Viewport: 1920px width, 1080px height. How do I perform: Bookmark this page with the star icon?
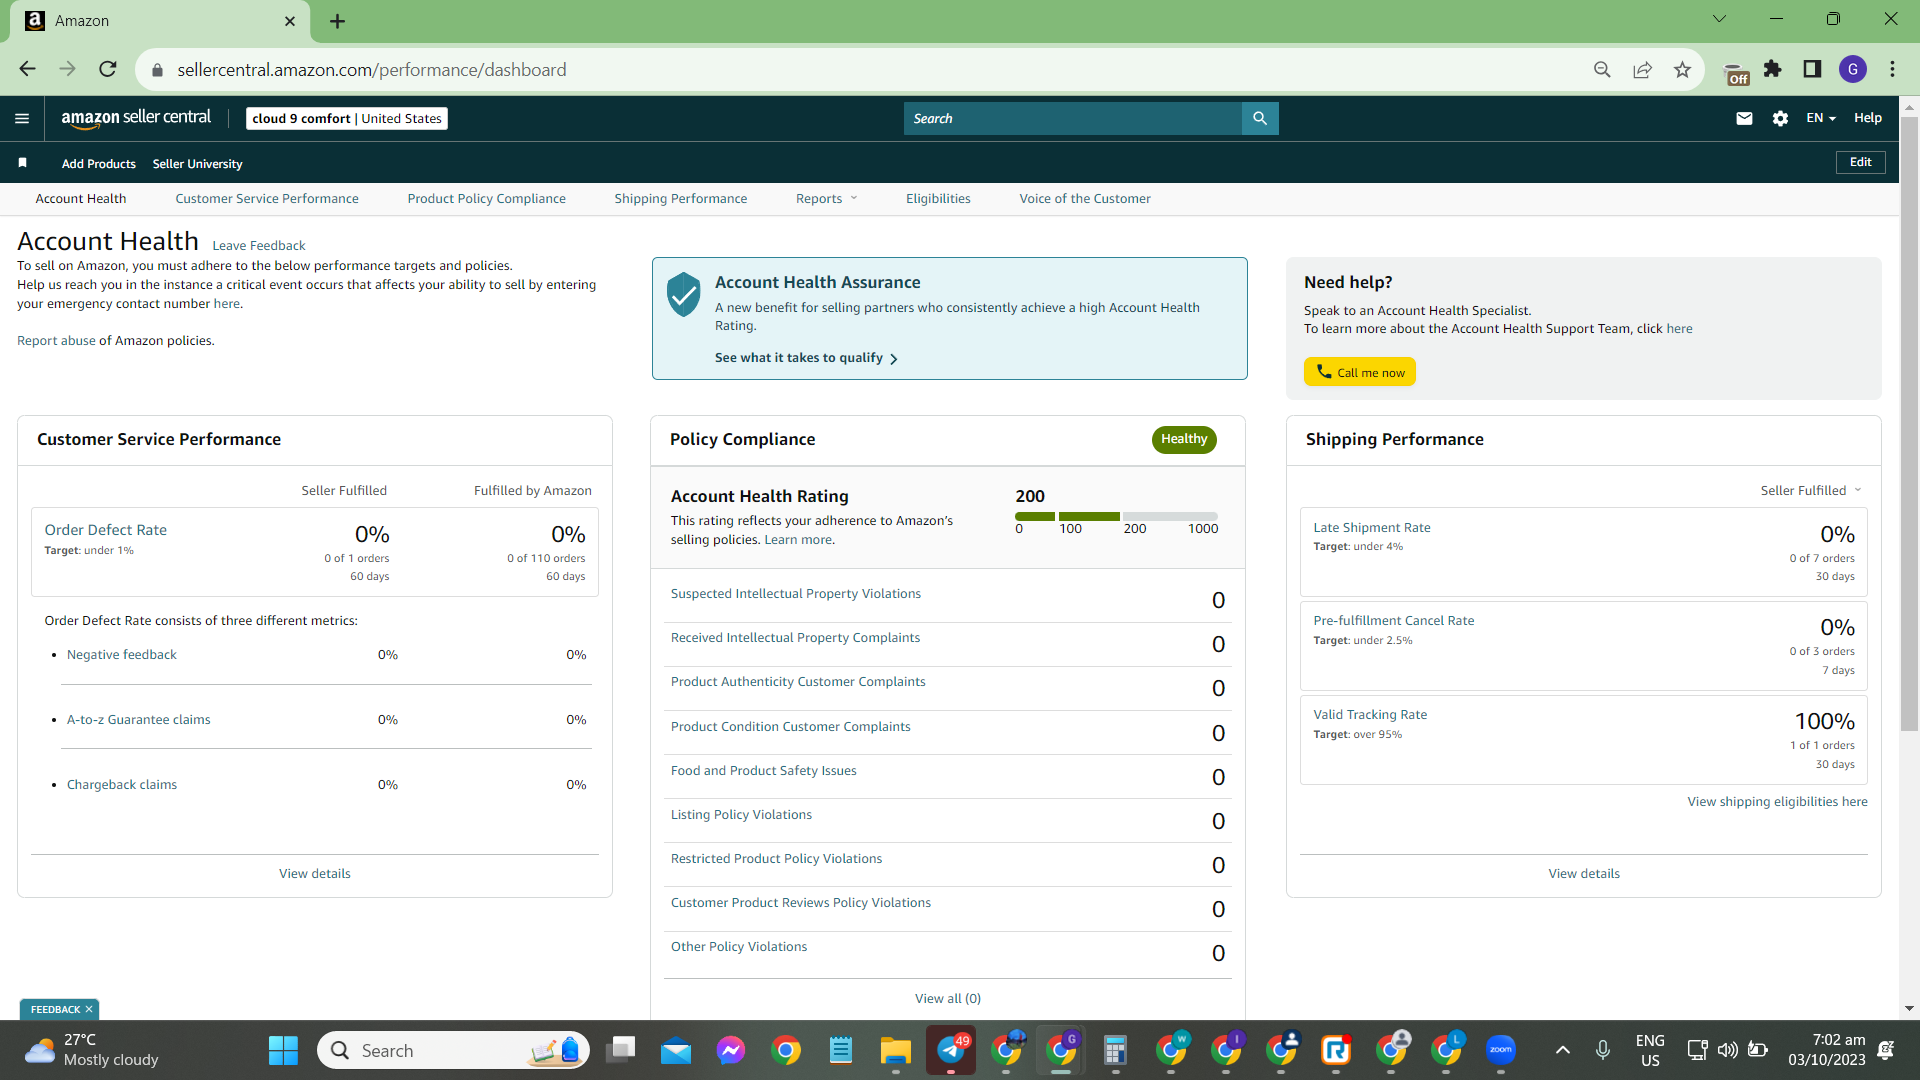[x=1682, y=69]
